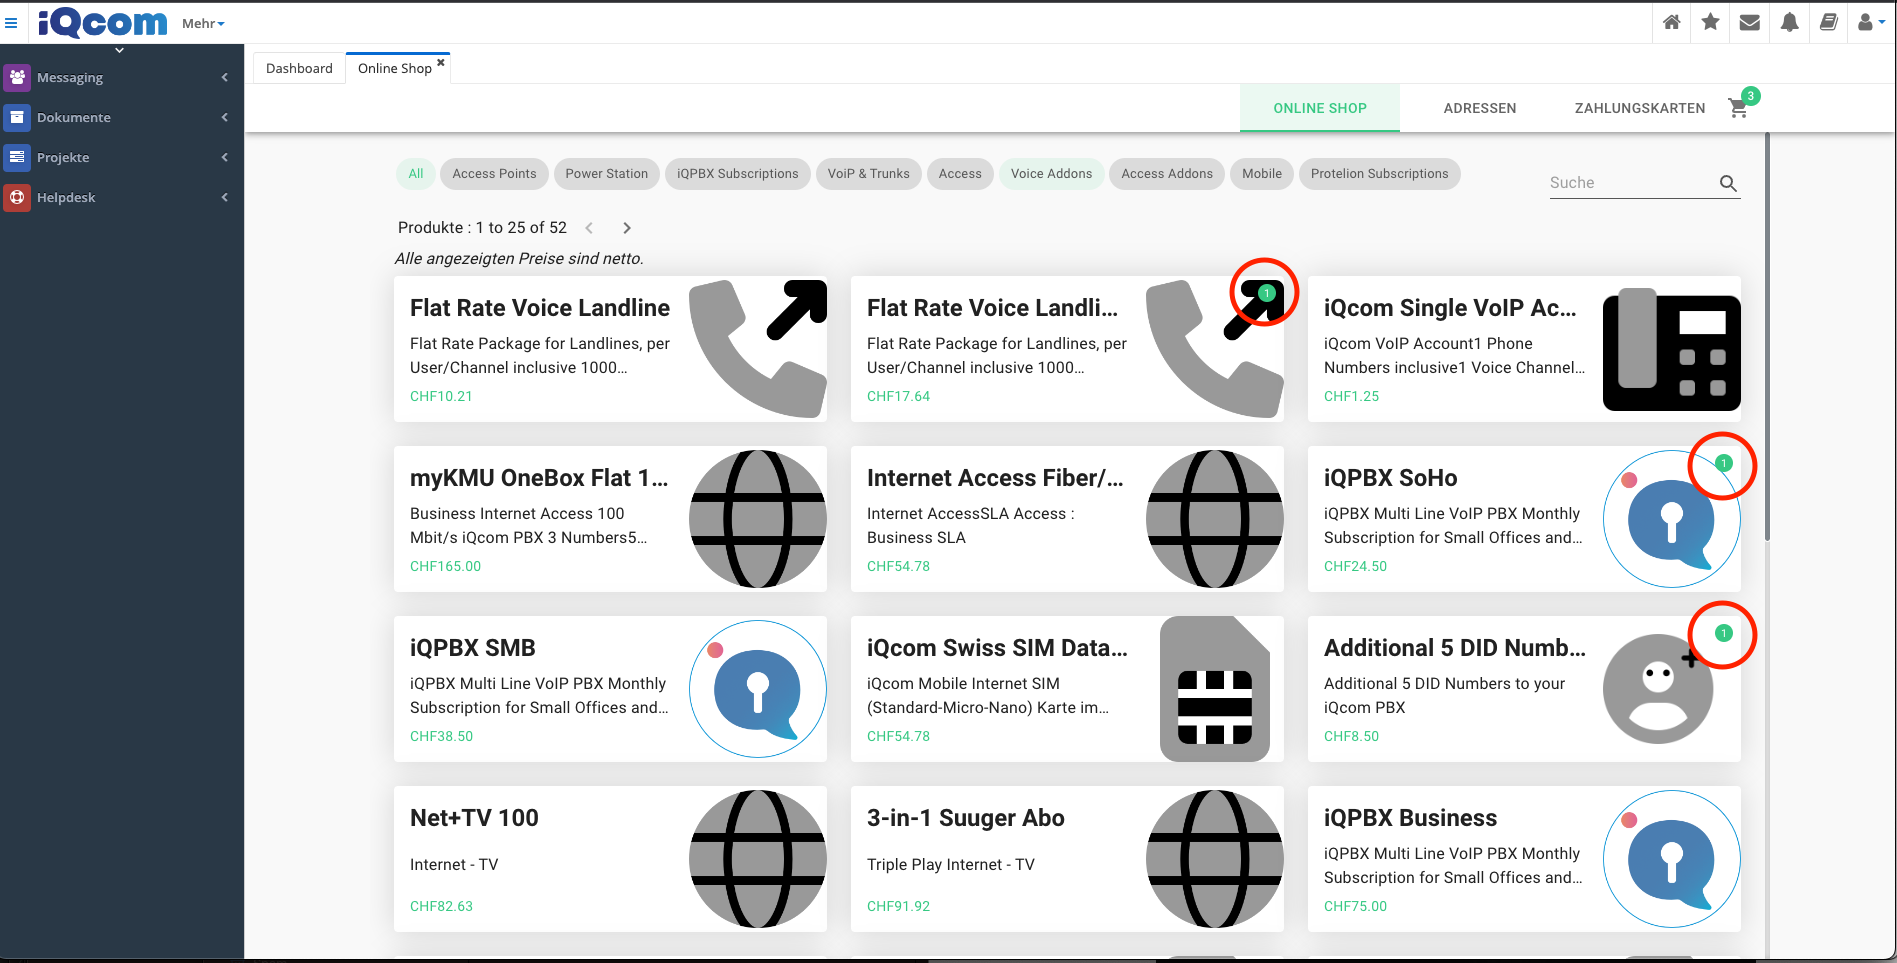Open iQPBX SoHo product title

[x=1390, y=478]
